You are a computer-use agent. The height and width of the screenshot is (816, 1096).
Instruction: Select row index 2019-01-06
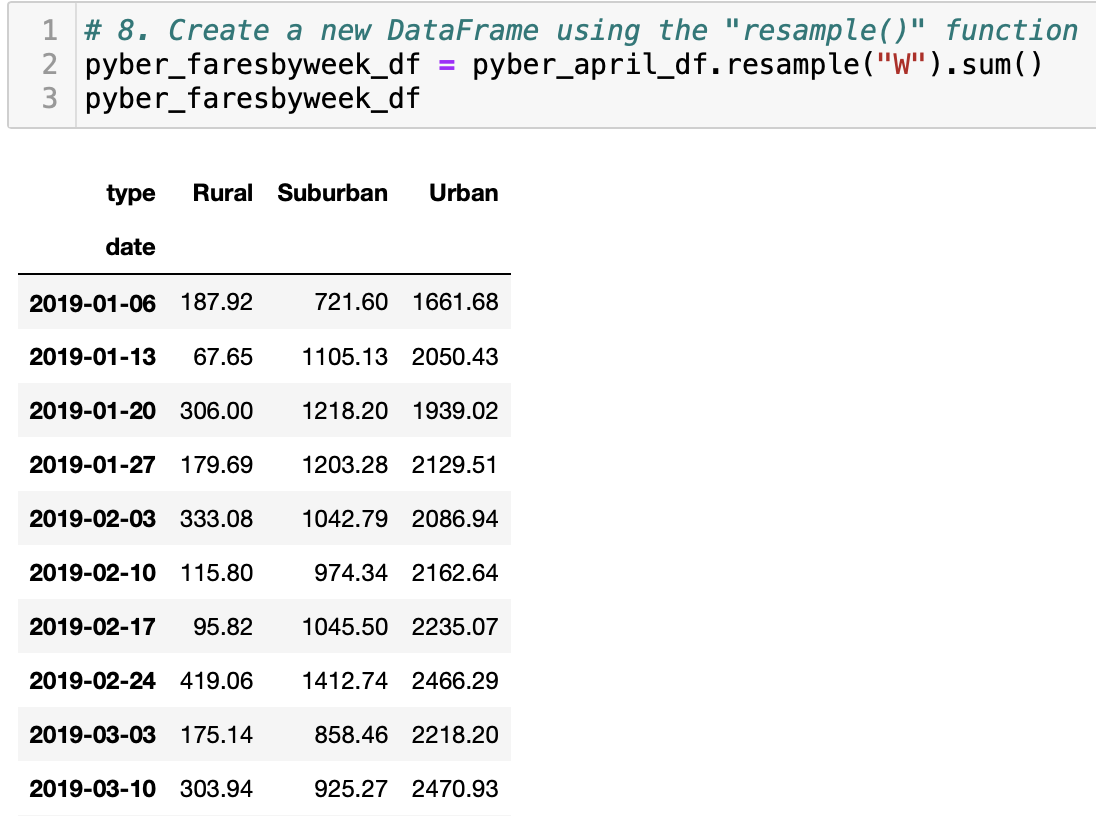pyautogui.click(x=92, y=303)
